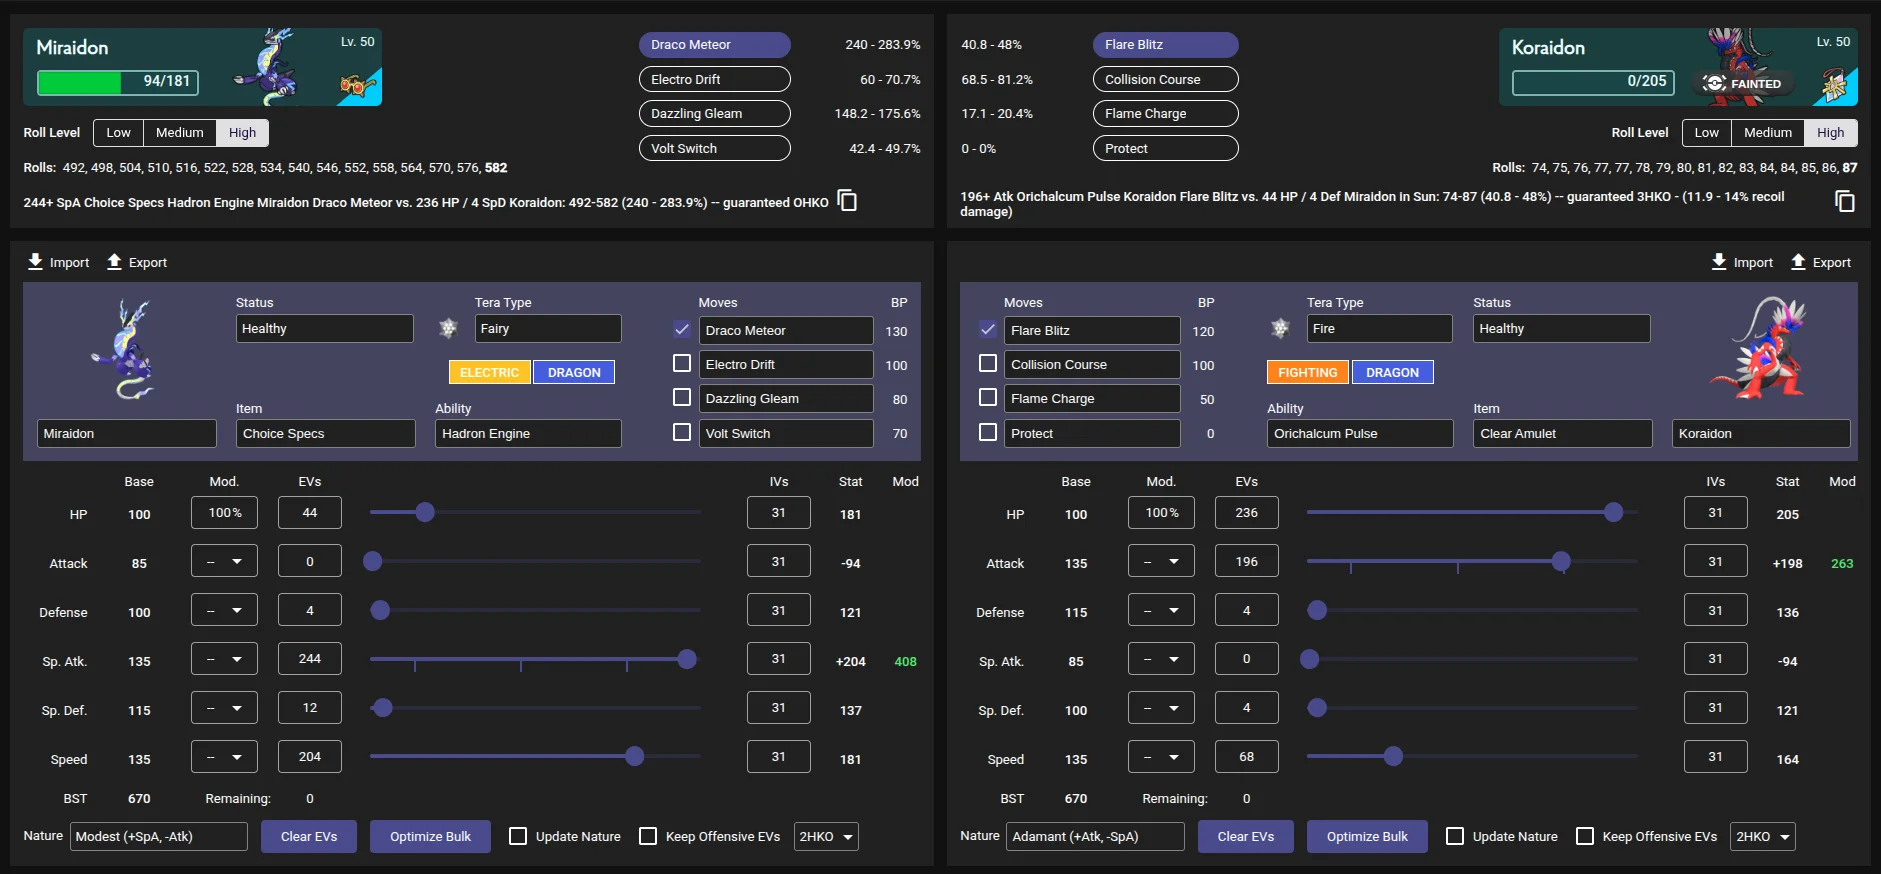
Task: Click Koraidon's Attack EV slider handle
Action: 1561,561
